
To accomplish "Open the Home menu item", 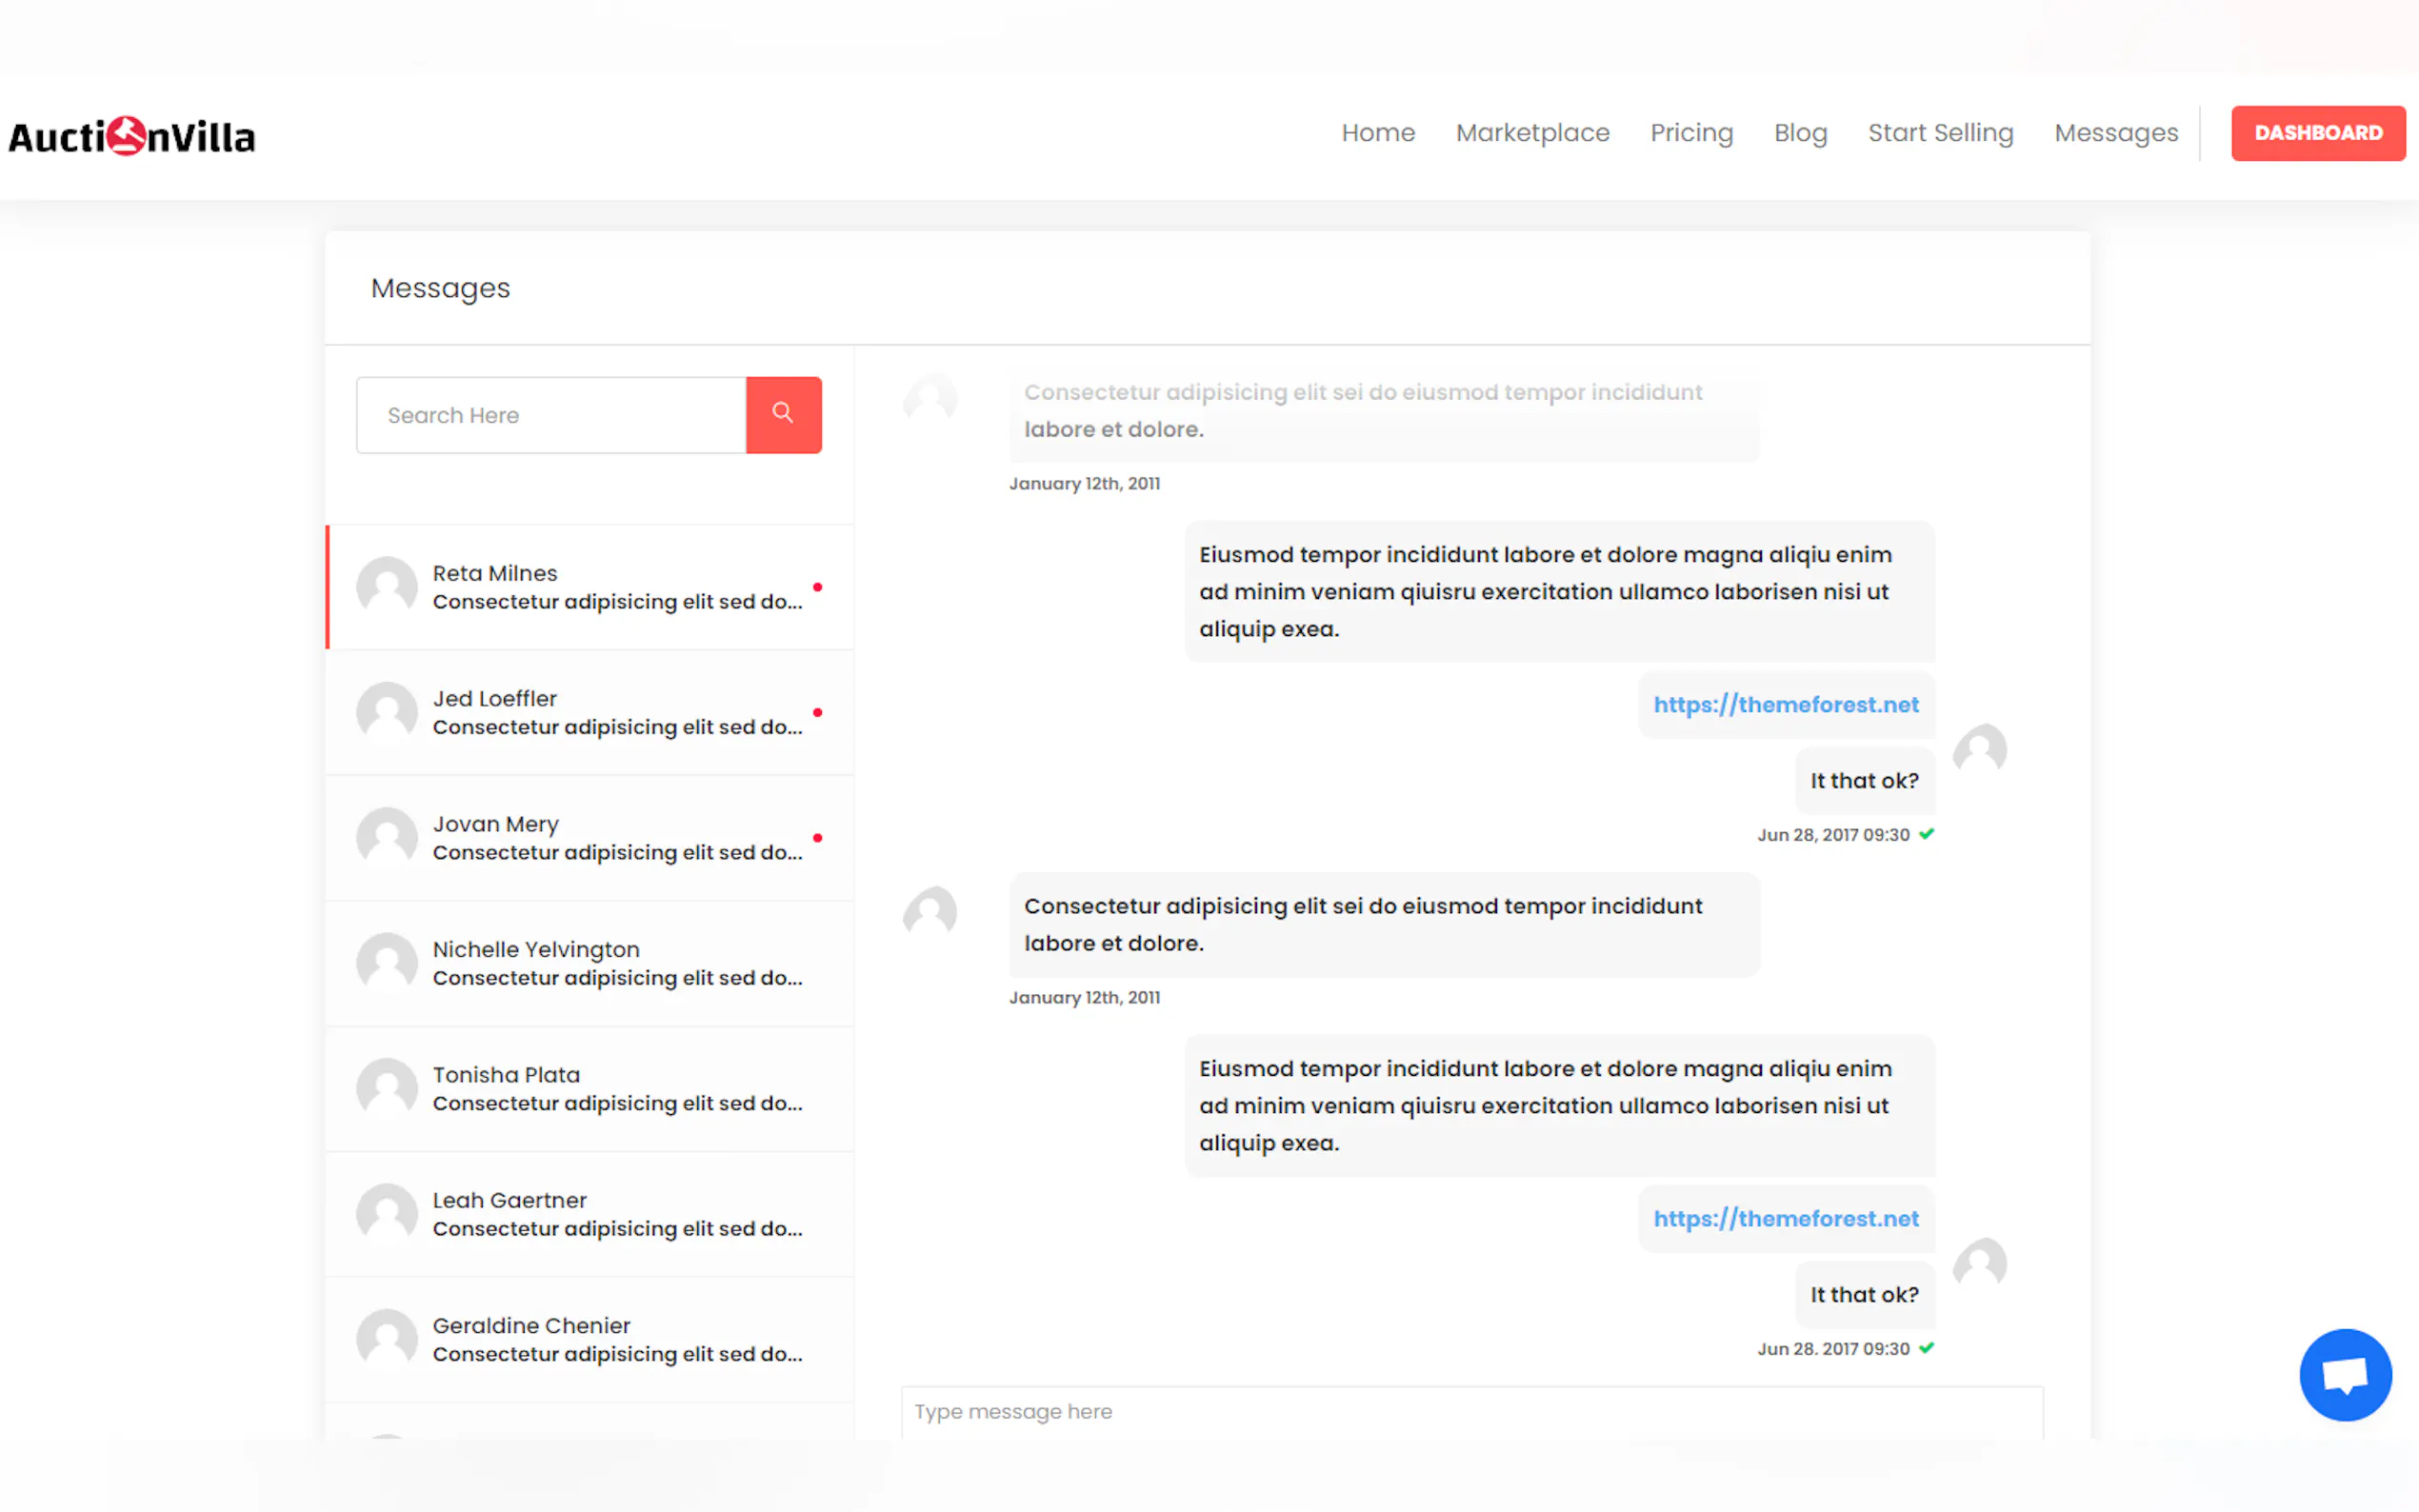I will 1377,133.
